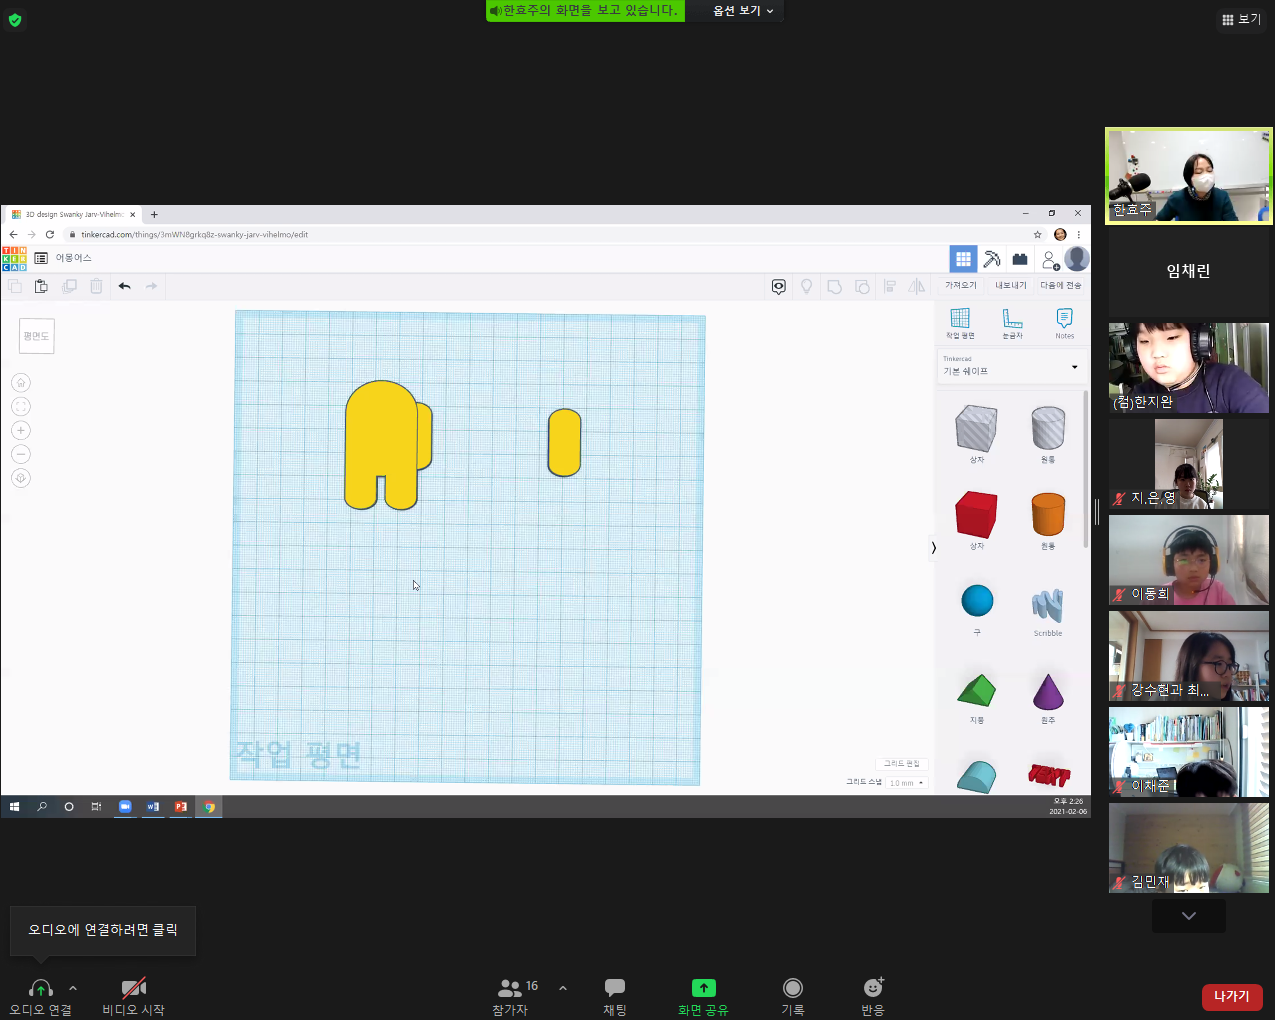Click the Redo arrow icon

point(152,286)
